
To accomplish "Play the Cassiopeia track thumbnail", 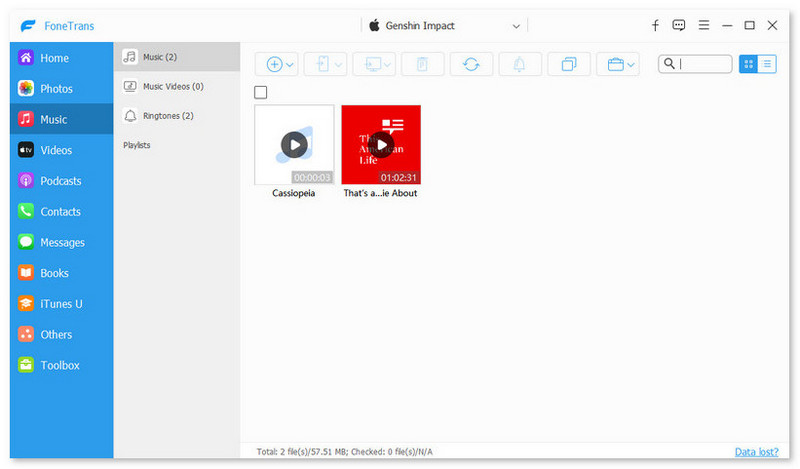I will (x=294, y=144).
